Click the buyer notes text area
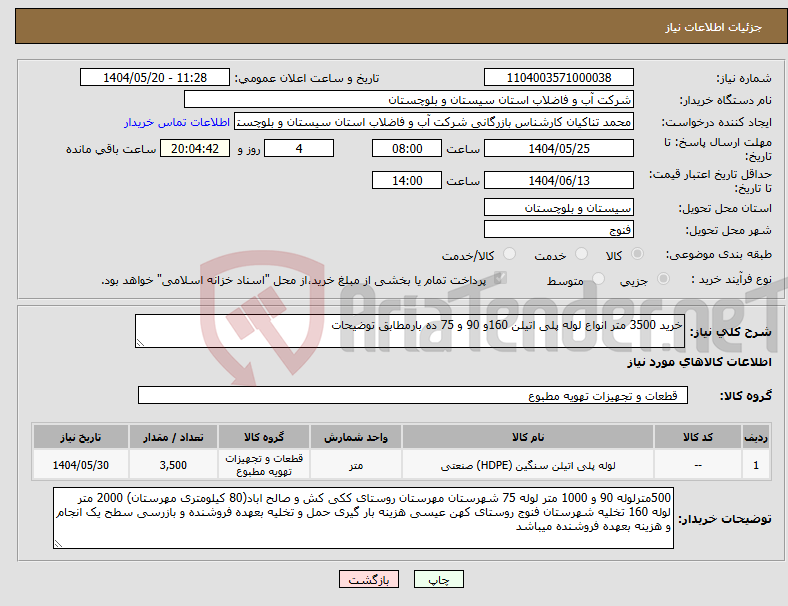Viewport: 788px width, 606px height. click(363, 518)
